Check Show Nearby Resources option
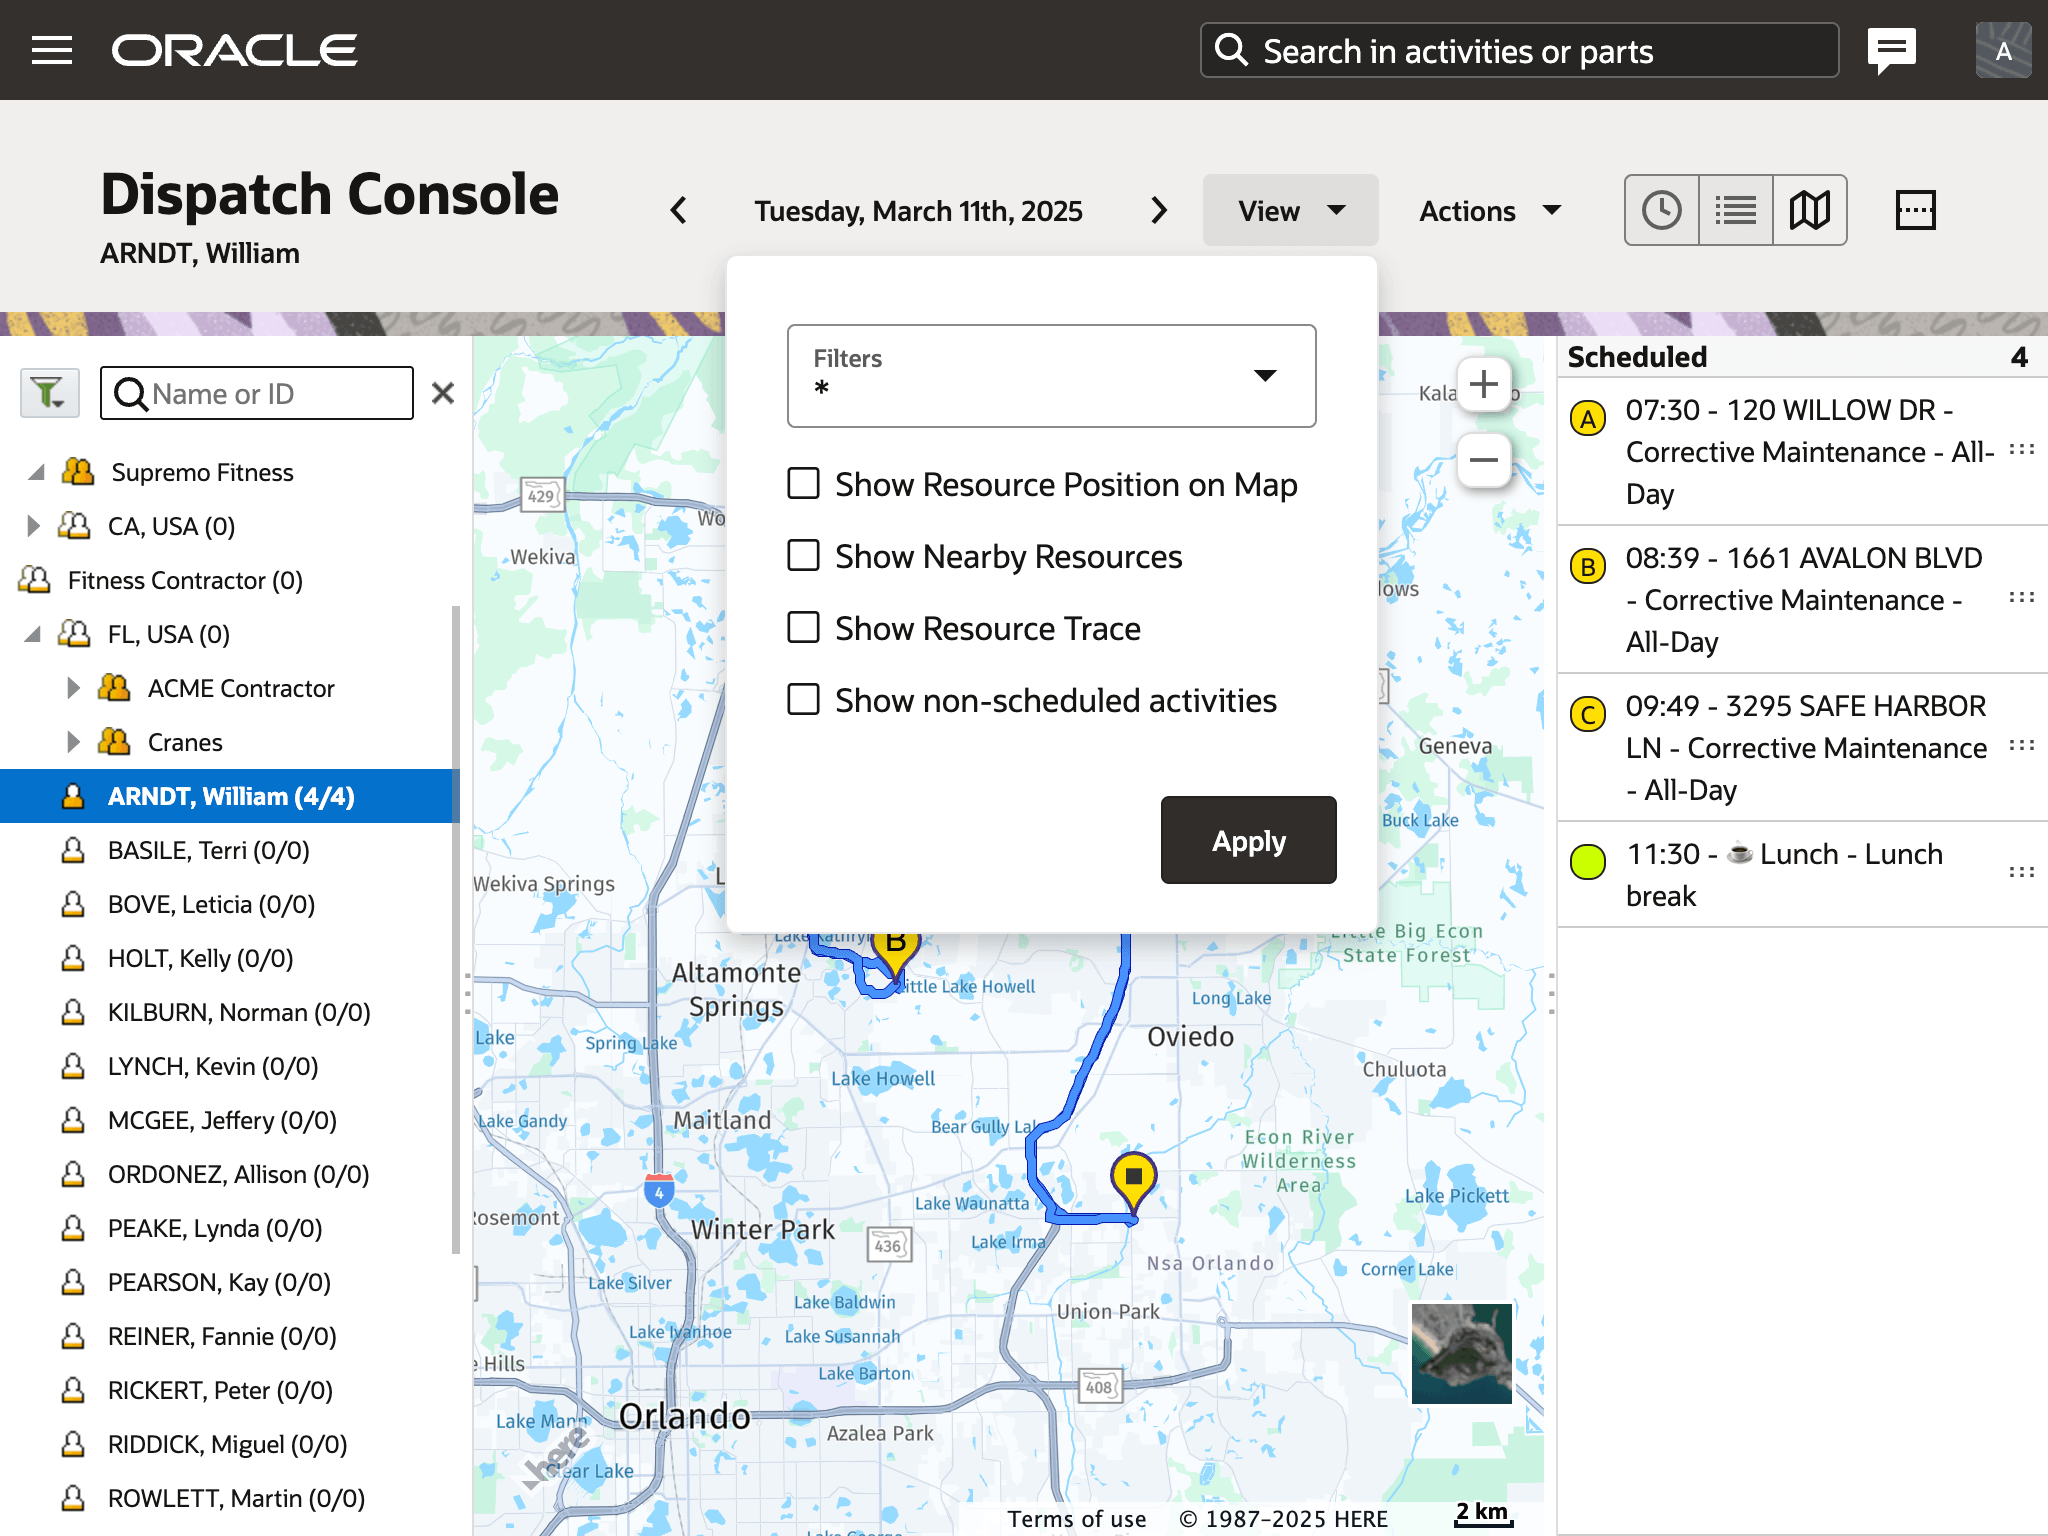The height and width of the screenshot is (1536, 2048). (803, 556)
